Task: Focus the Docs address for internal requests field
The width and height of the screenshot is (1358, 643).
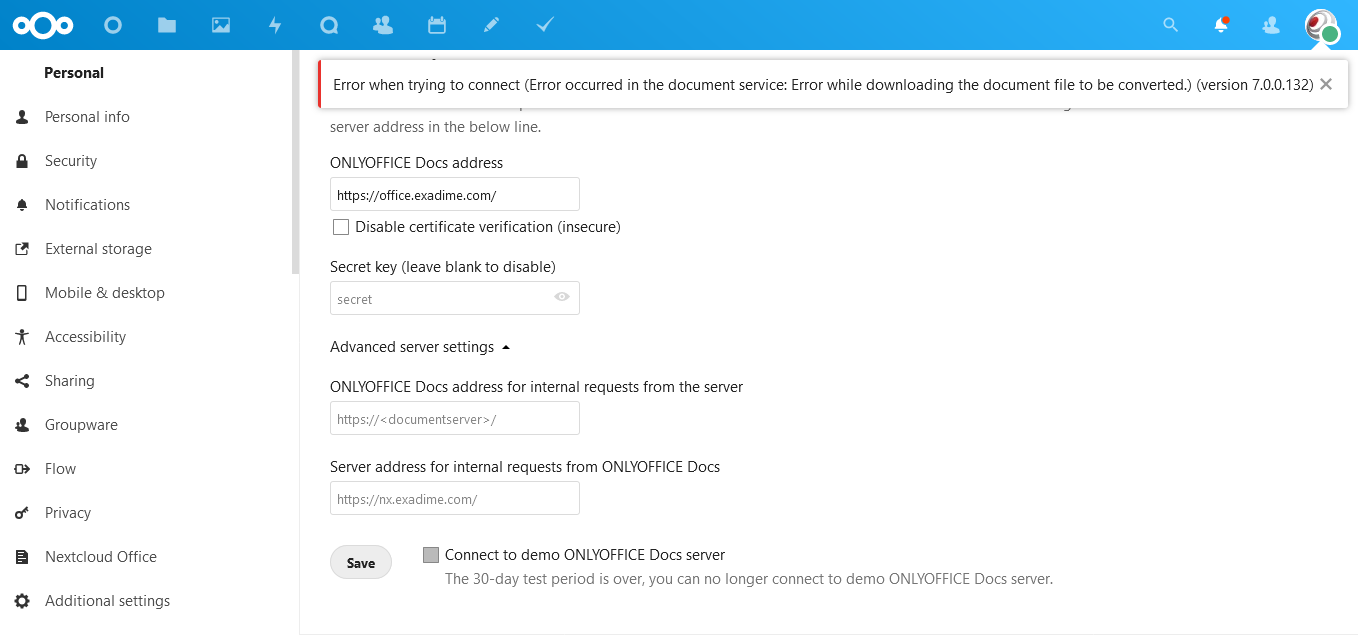Action: pos(455,418)
